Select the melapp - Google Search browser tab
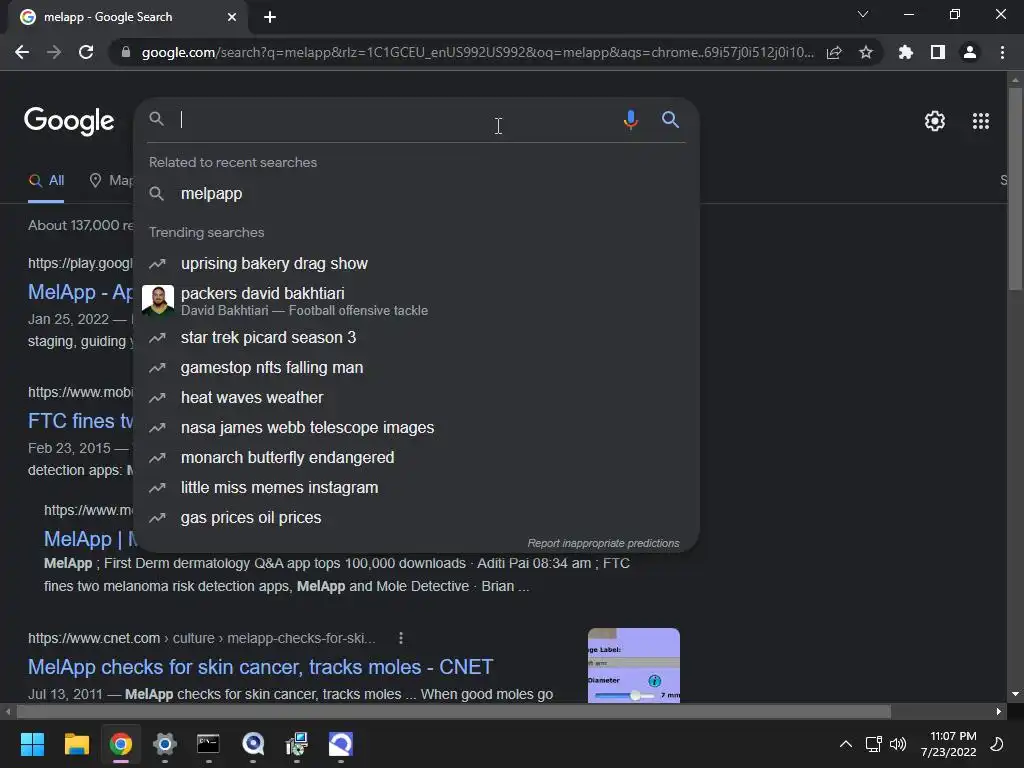This screenshot has width=1024, height=768. pos(127,17)
